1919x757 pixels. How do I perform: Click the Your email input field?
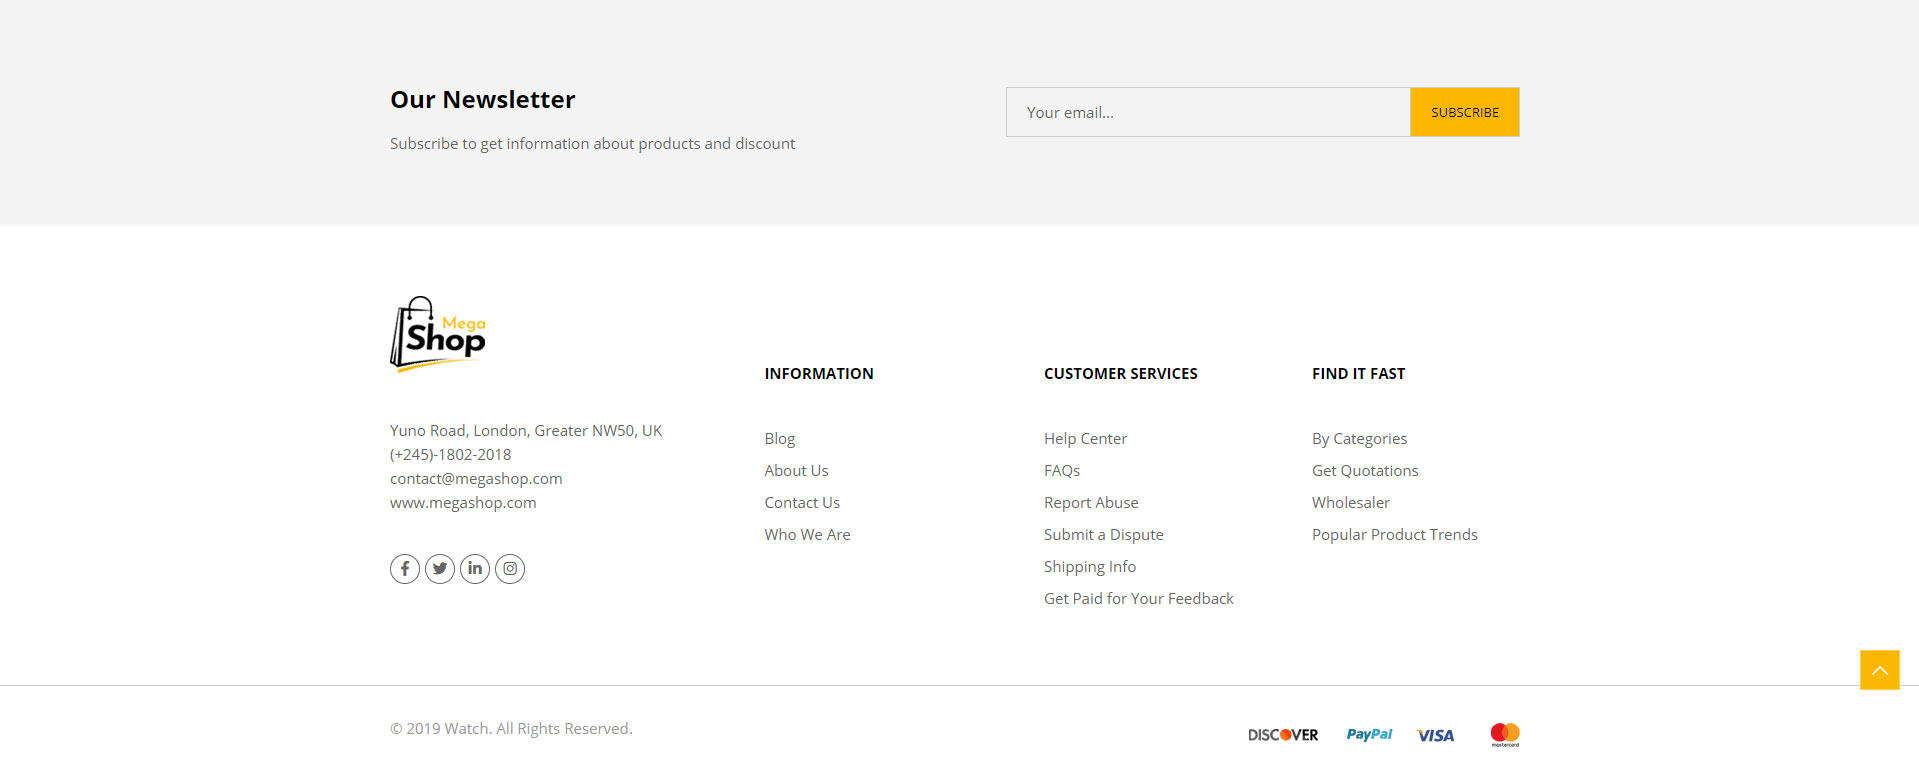coord(1208,112)
